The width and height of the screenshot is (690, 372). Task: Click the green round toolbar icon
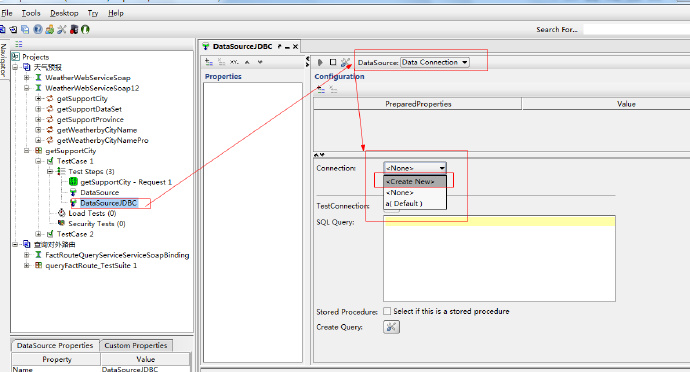85,29
